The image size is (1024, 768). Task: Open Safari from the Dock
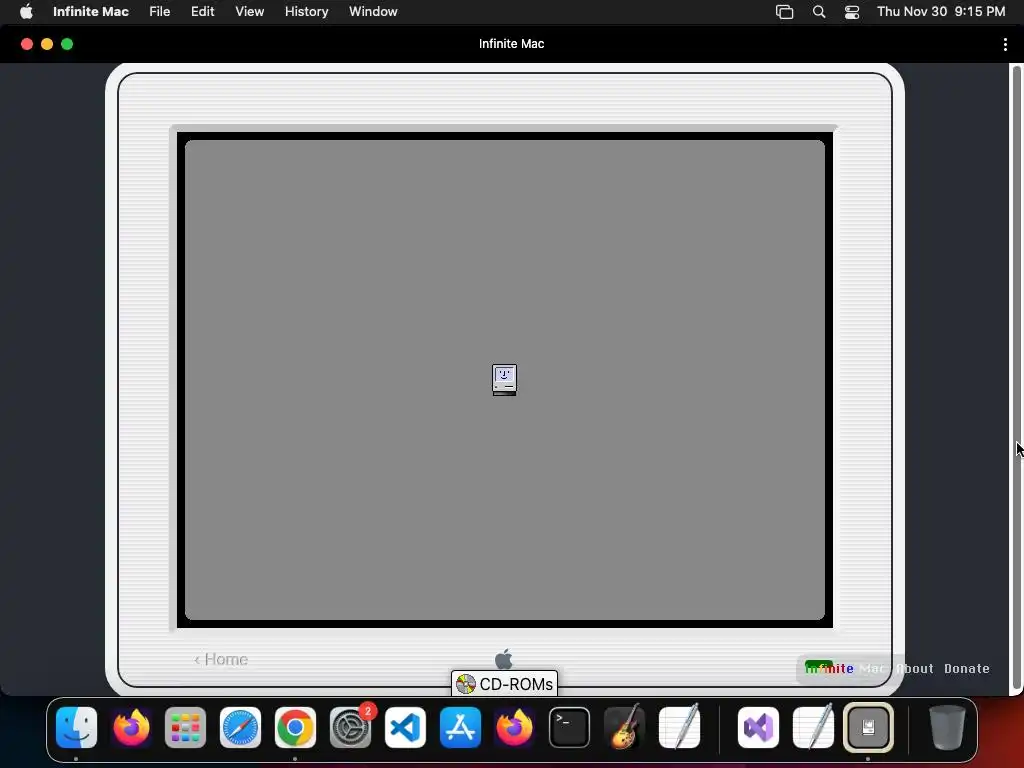pyautogui.click(x=240, y=727)
